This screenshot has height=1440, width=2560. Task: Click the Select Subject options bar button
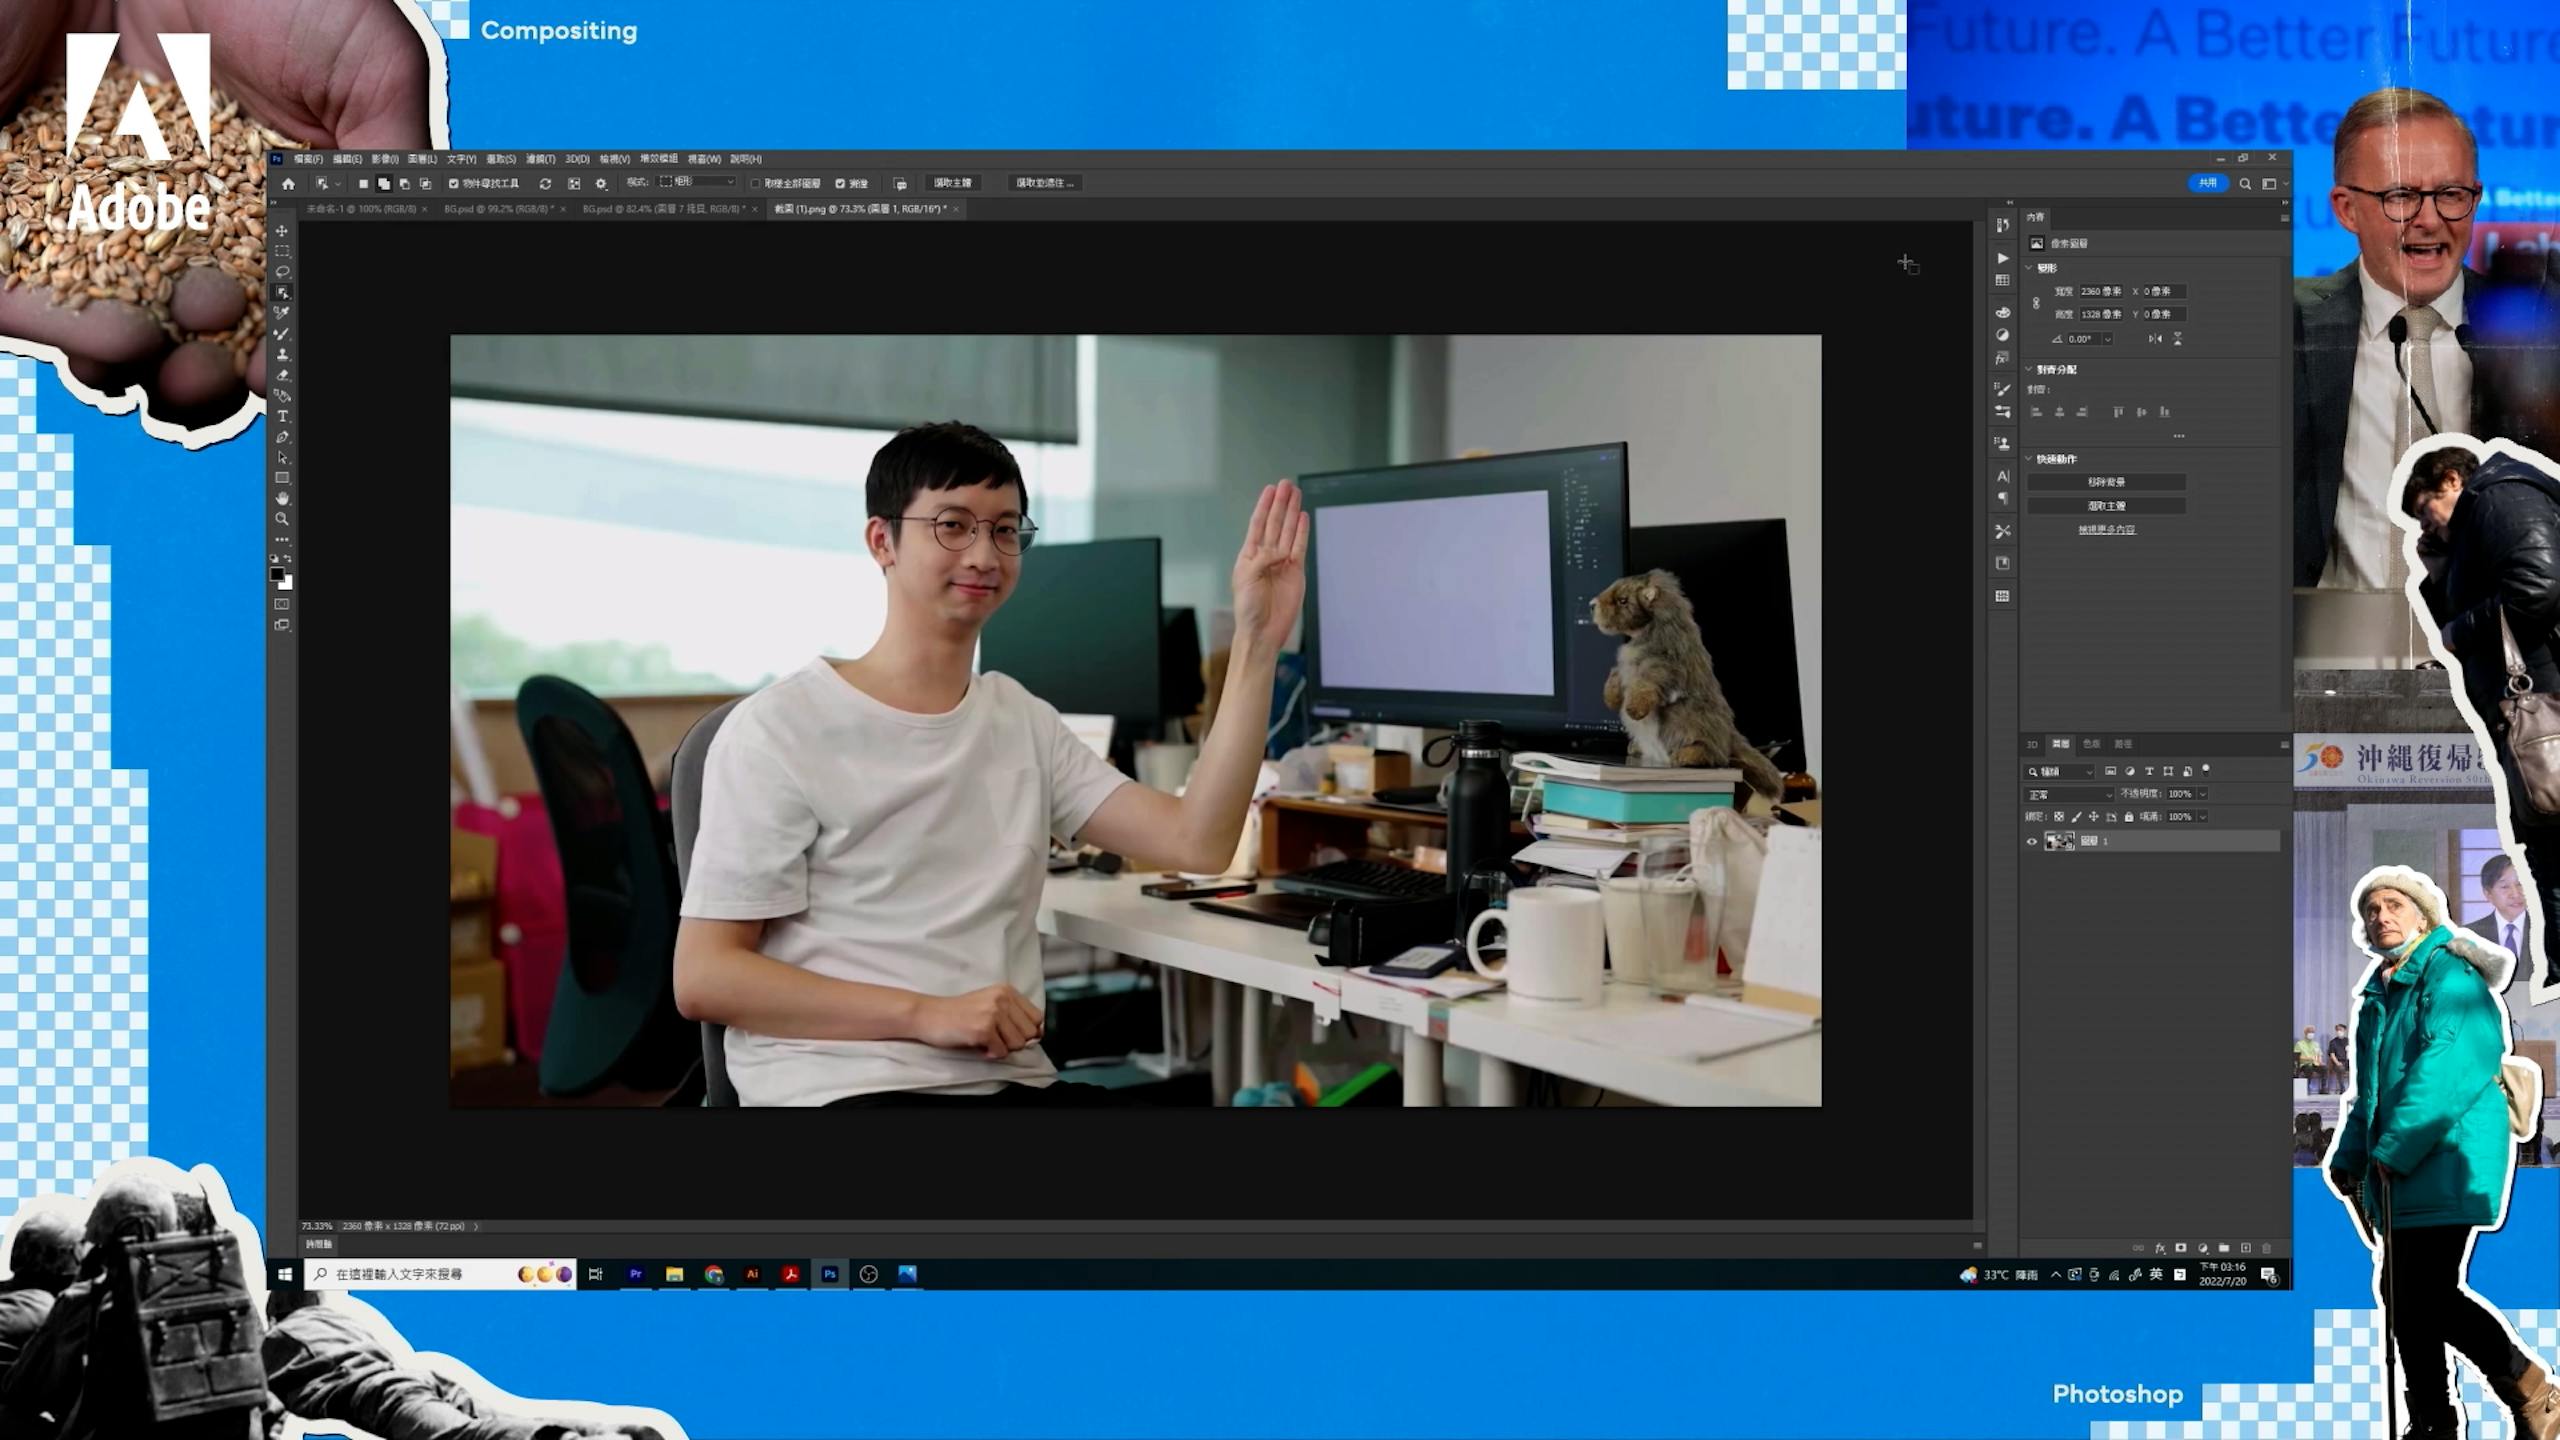tap(953, 183)
